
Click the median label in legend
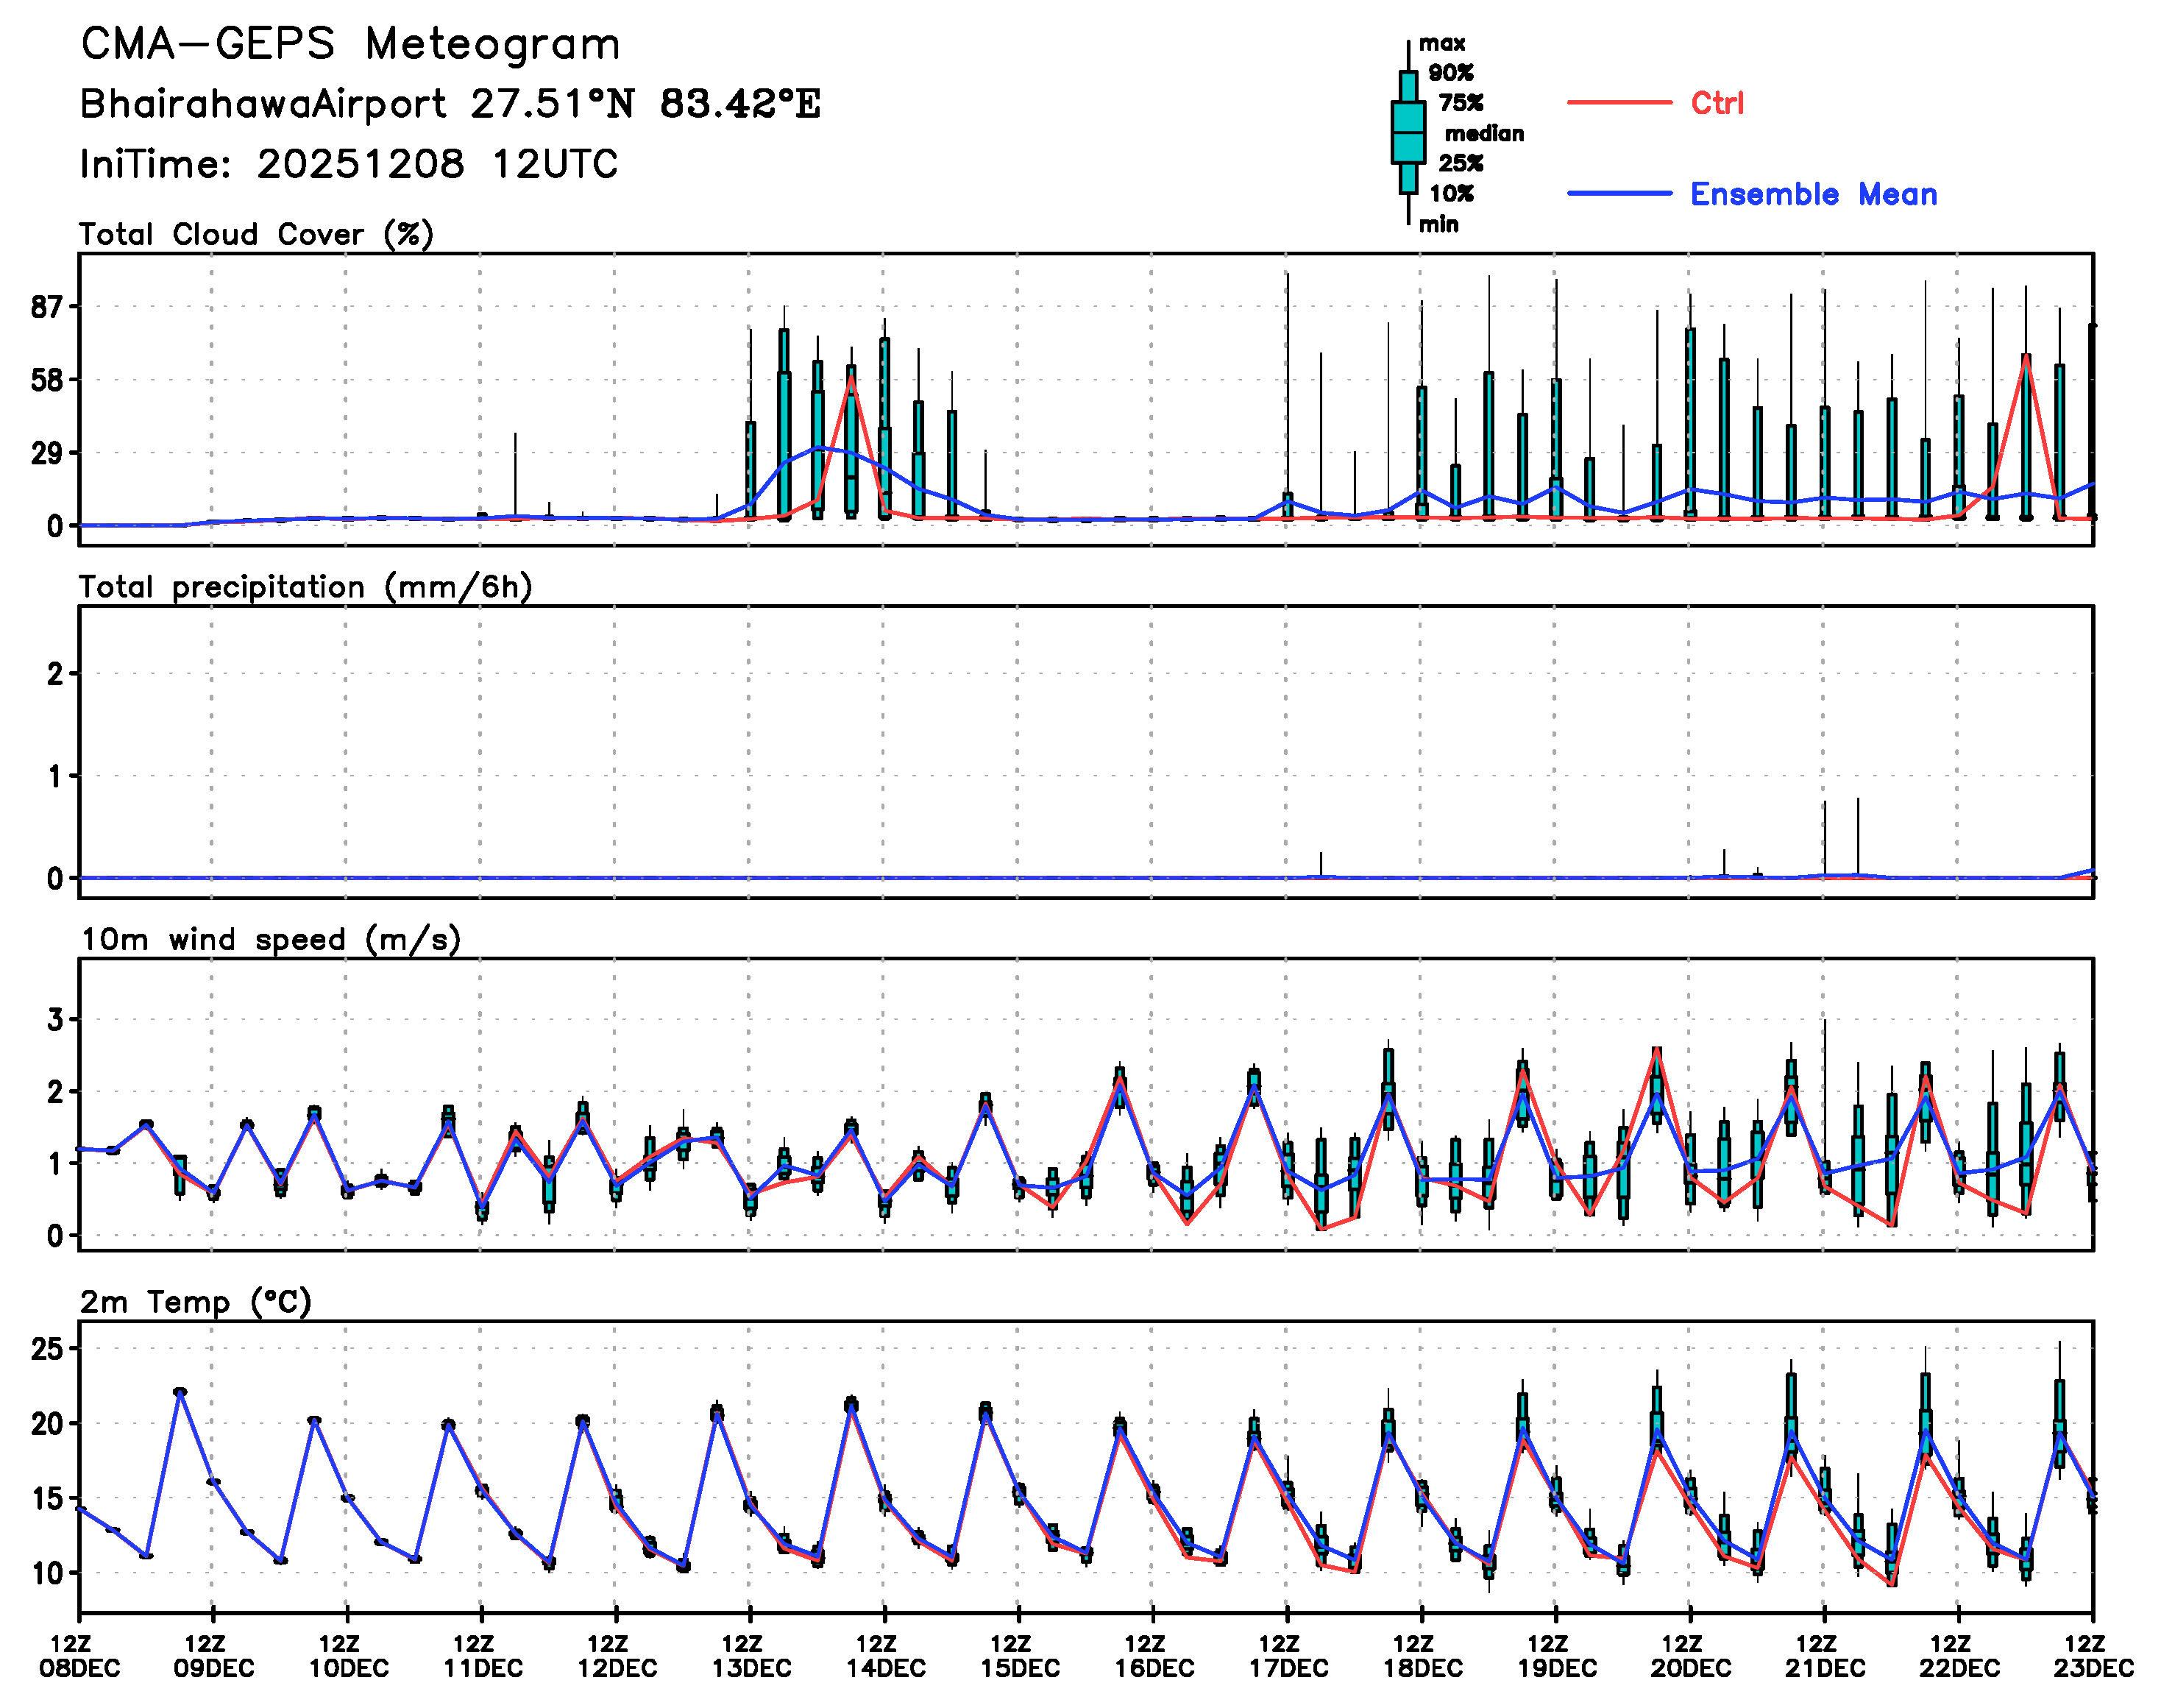pos(1484,133)
